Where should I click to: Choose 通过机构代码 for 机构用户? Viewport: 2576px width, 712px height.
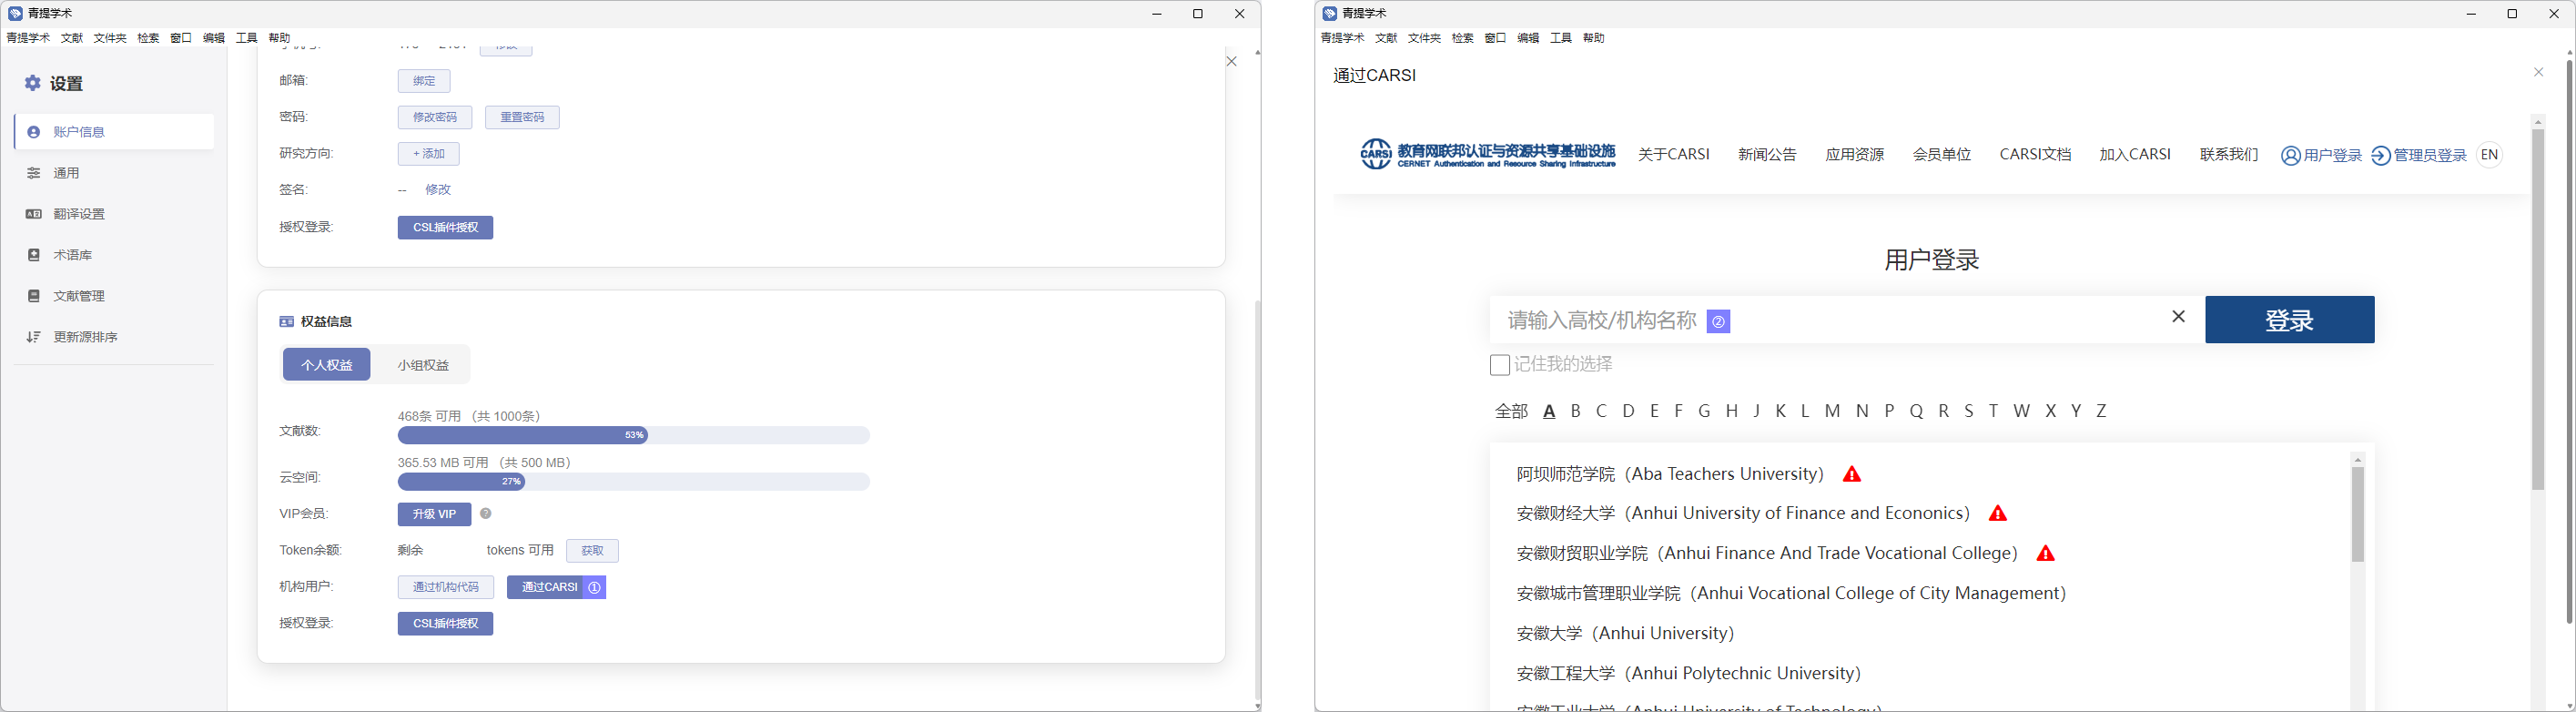coord(446,587)
